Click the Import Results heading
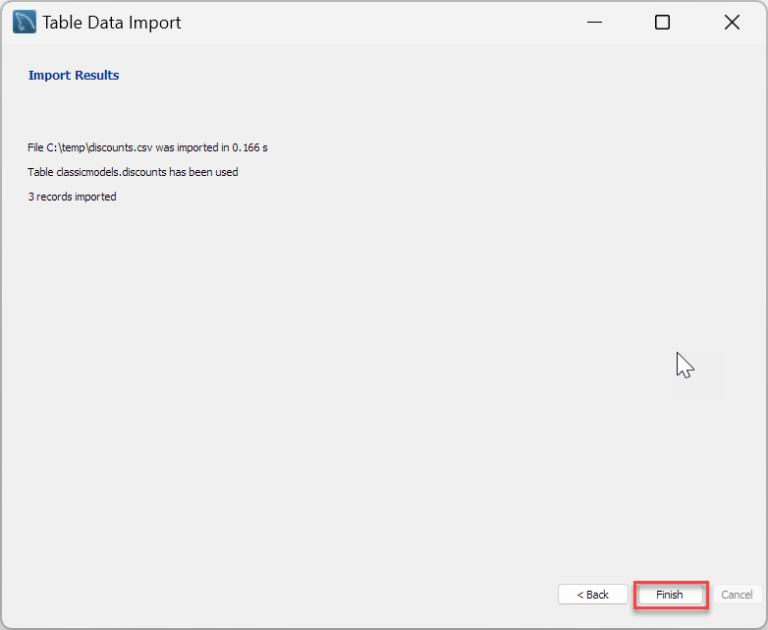 pyautogui.click(x=73, y=75)
